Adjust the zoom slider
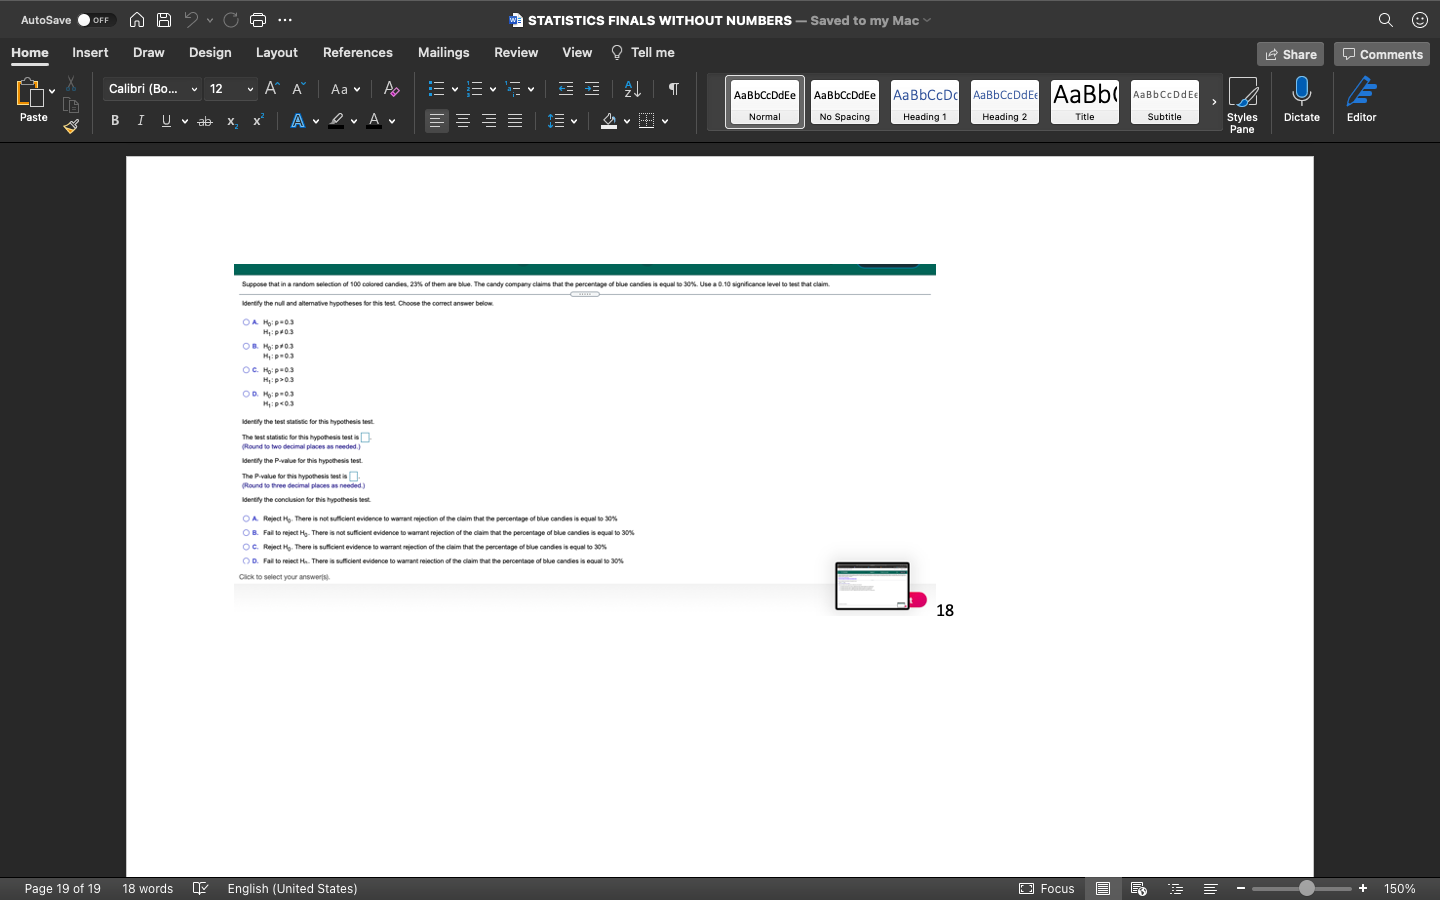Image resolution: width=1440 pixels, height=900 pixels. pyautogui.click(x=1308, y=888)
